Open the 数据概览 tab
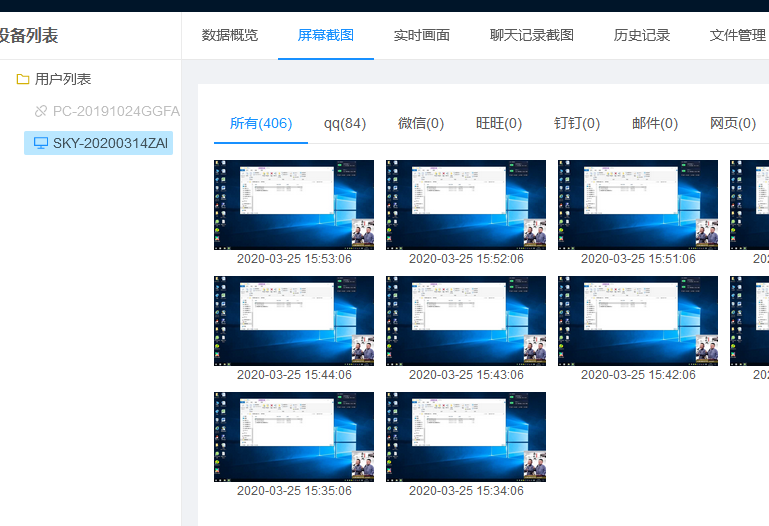The width and height of the screenshot is (769, 526). 229,35
